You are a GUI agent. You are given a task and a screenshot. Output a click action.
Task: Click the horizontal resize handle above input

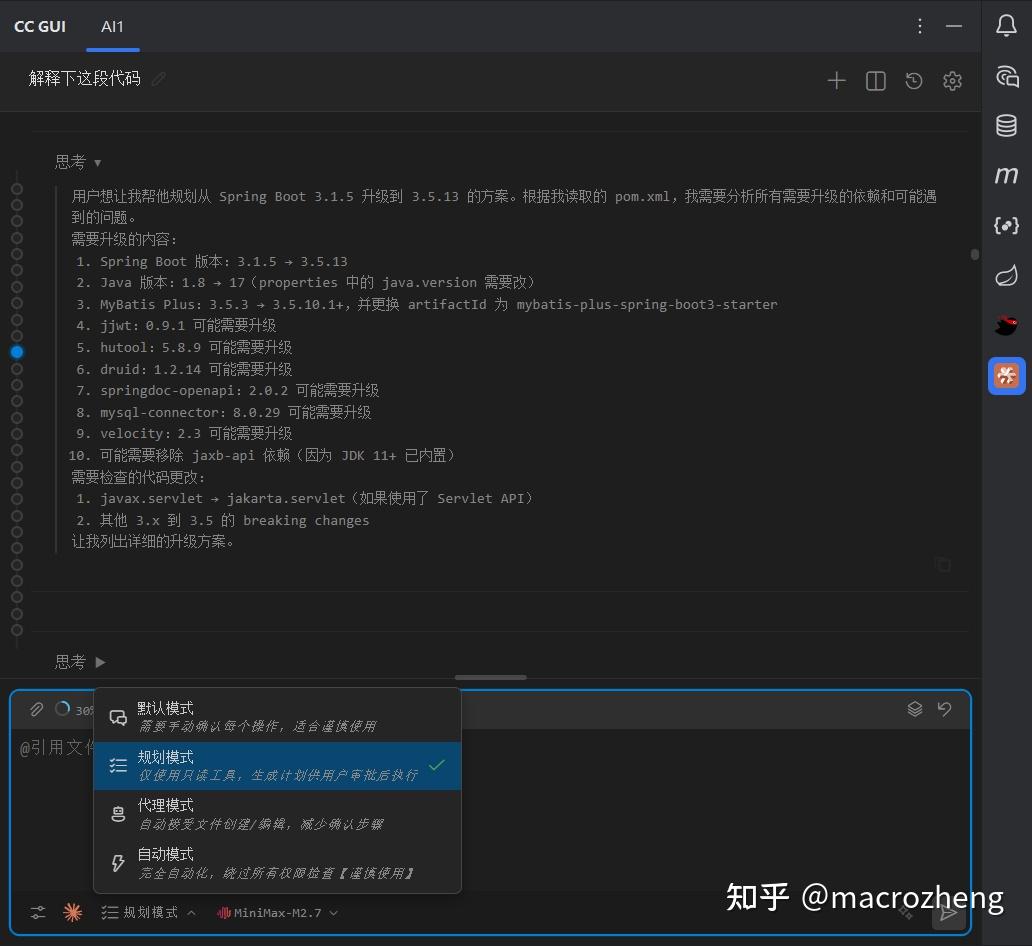pyautogui.click(x=490, y=677)
